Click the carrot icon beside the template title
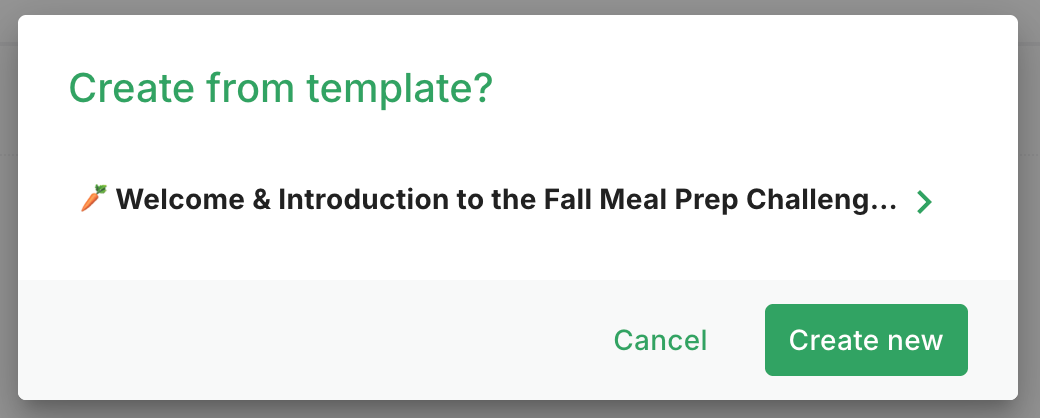 point(92,201)
